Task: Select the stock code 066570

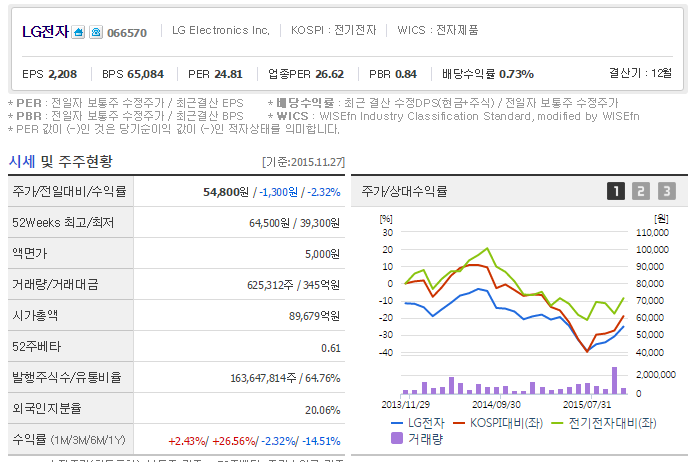Action: (x=127, y=33)
